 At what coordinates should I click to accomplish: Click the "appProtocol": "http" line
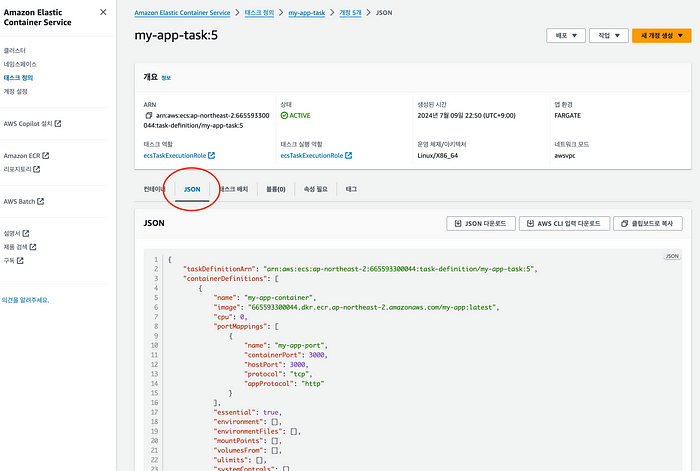[284, 383]
